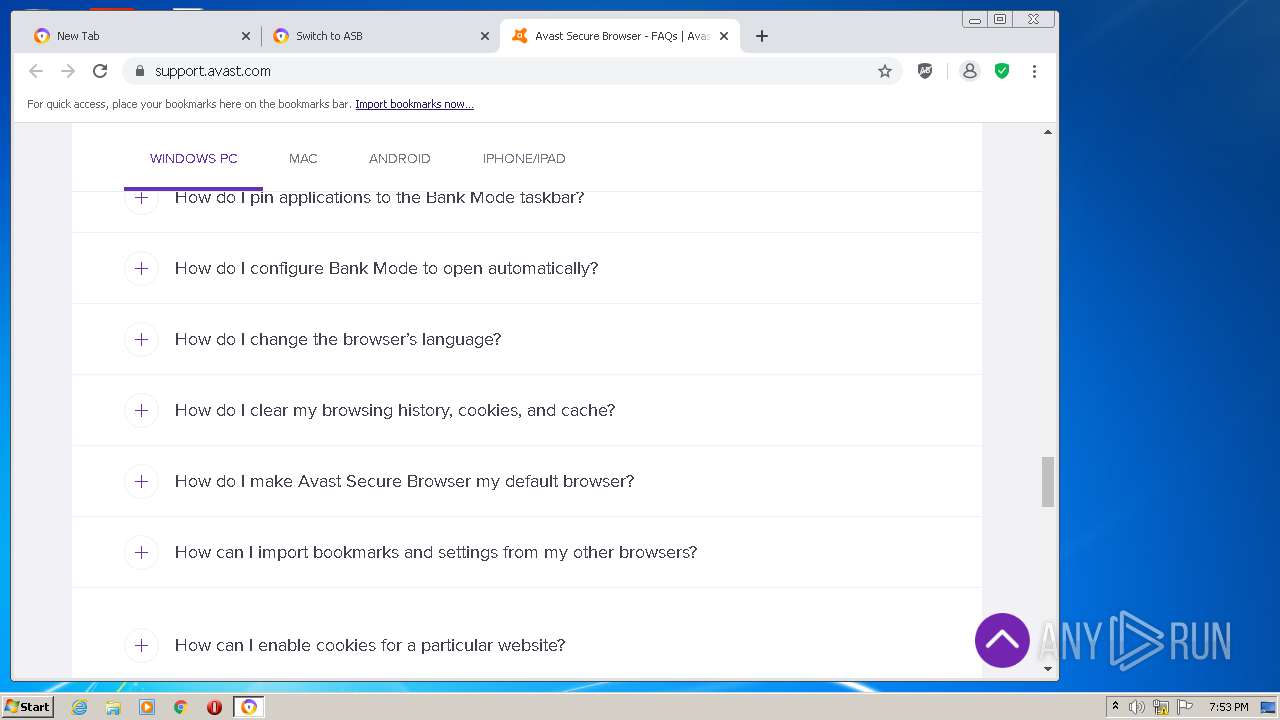Click the network tray icon
The image size is (1280, 720).
[1161, 707]
